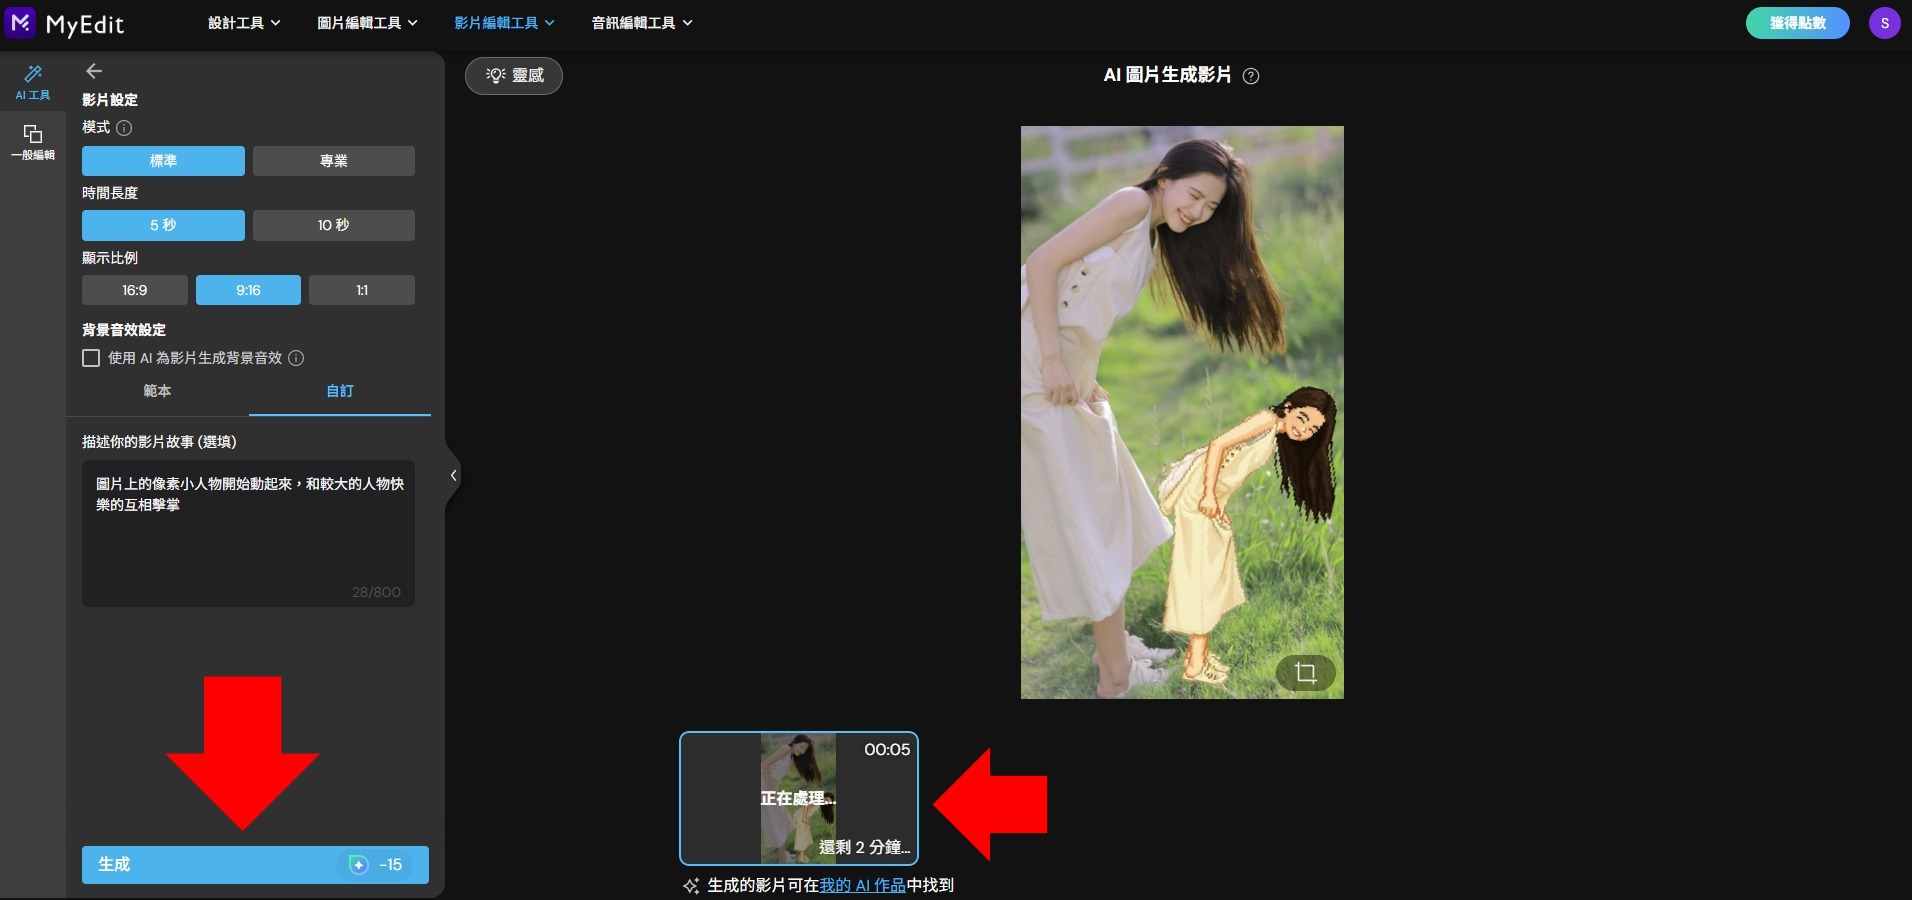Collapse the left settings panel

tap(453, 476)
